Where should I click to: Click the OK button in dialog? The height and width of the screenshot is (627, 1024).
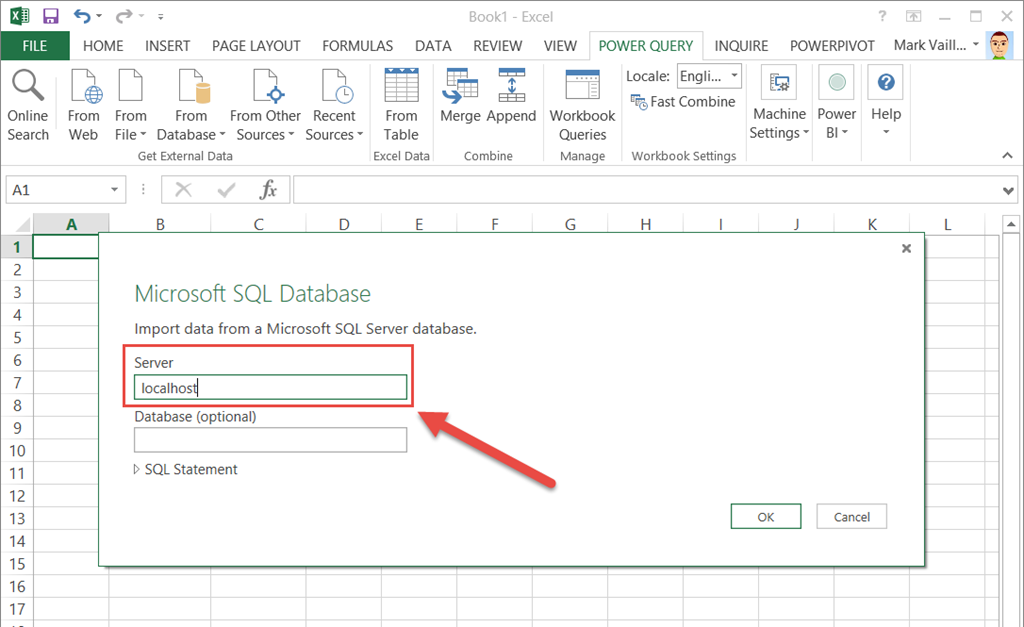766,517
